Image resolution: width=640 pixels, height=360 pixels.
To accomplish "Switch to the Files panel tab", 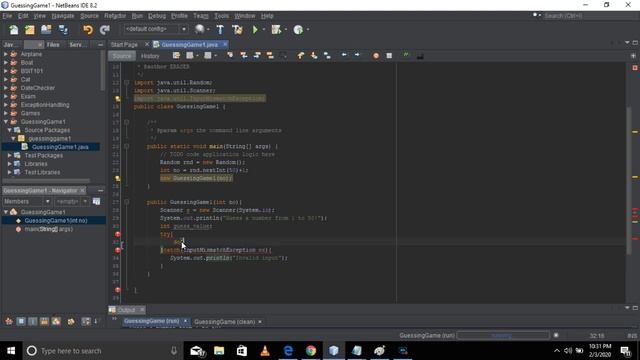I will [x=53, y=44].
